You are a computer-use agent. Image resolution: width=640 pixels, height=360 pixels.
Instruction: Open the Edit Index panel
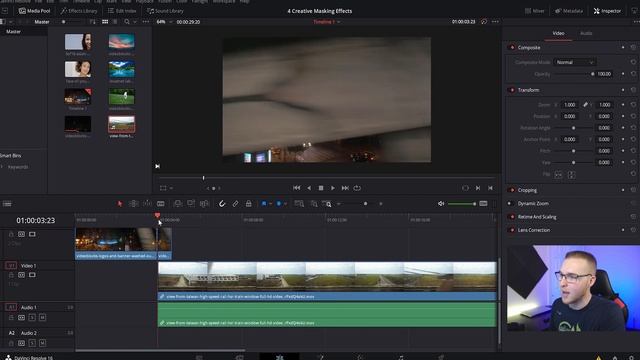pyautogui.click(x=122, y=11)
